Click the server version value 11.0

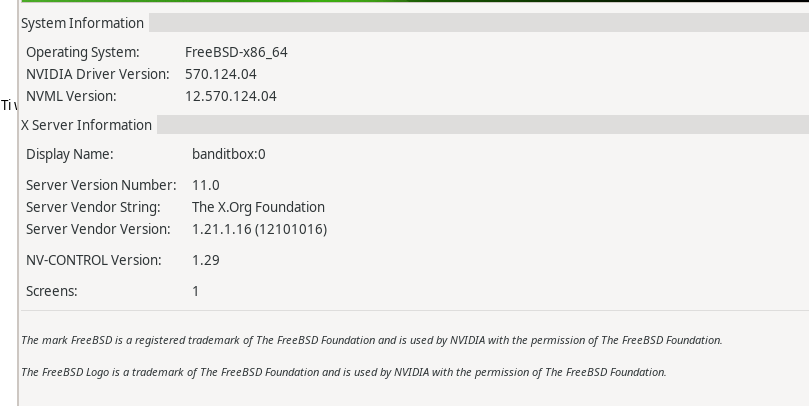point(206,185)
